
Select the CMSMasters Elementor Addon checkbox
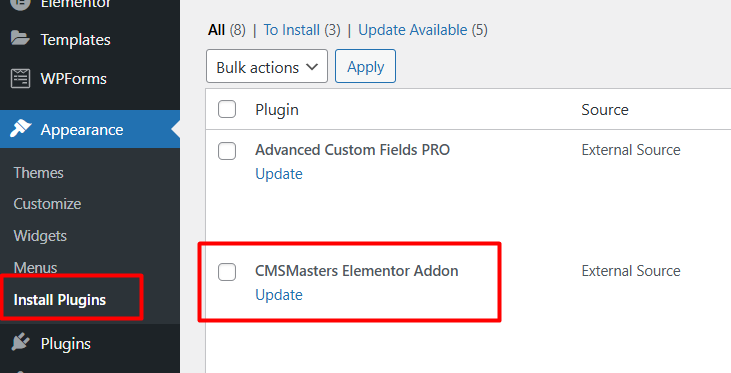click(227, 272)
